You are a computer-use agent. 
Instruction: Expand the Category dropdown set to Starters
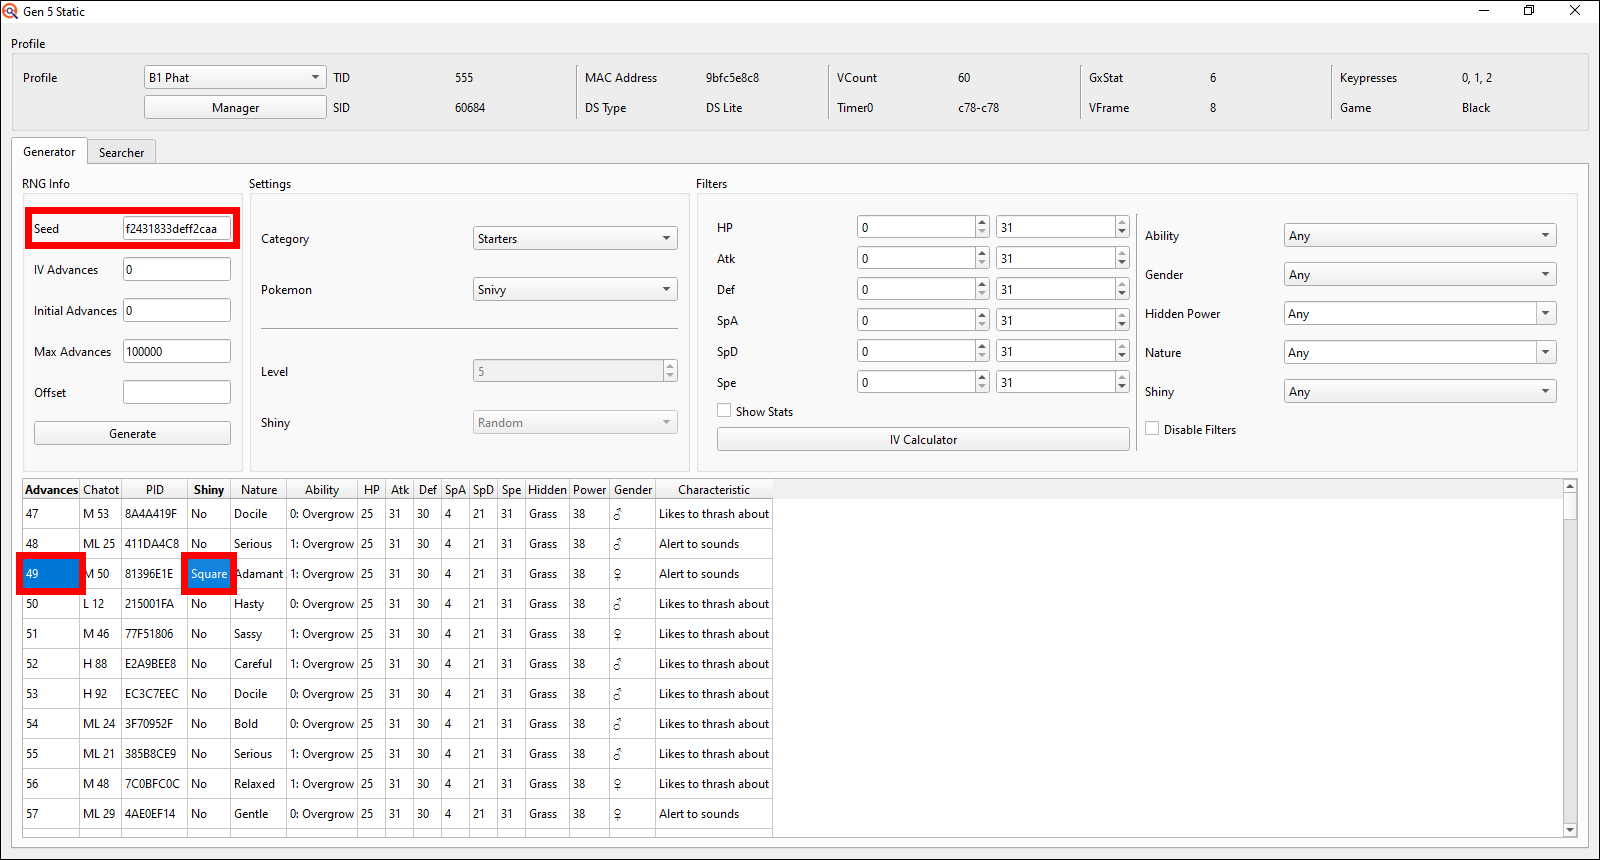(x=575, y=238)
